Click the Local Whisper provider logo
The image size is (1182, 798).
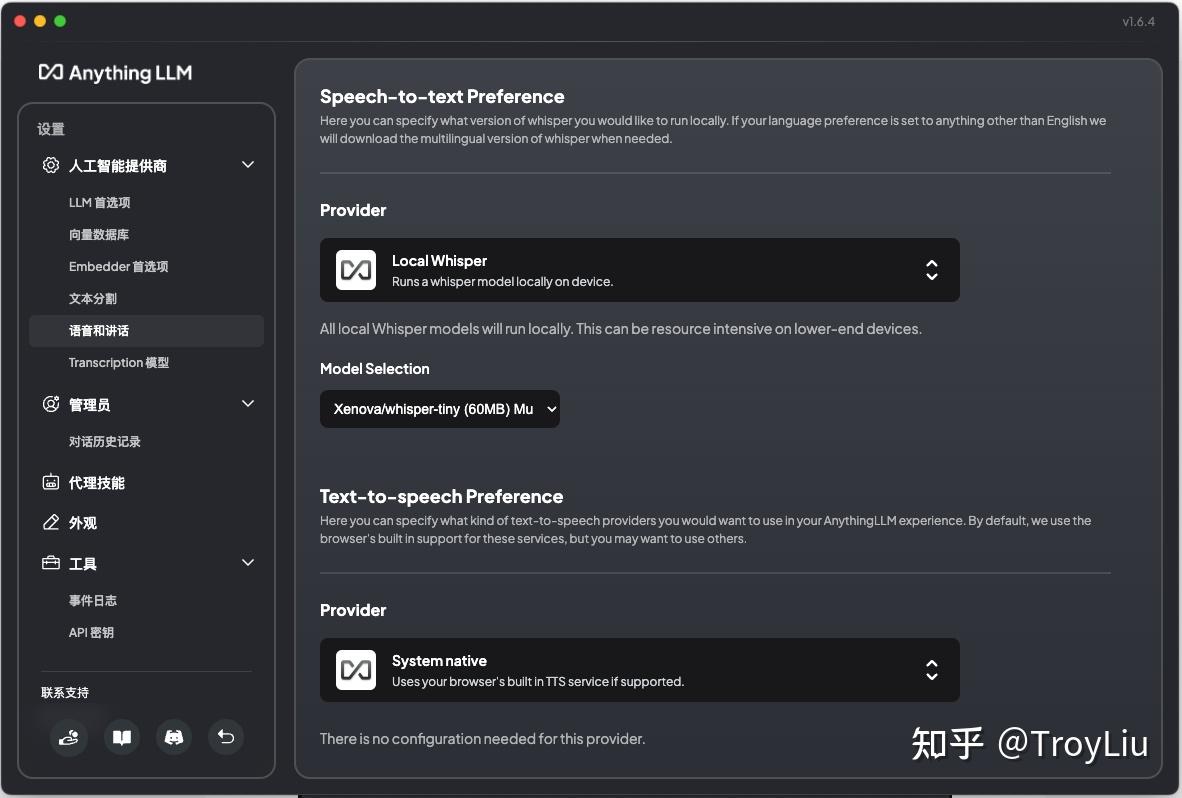(x=356, y=270)
